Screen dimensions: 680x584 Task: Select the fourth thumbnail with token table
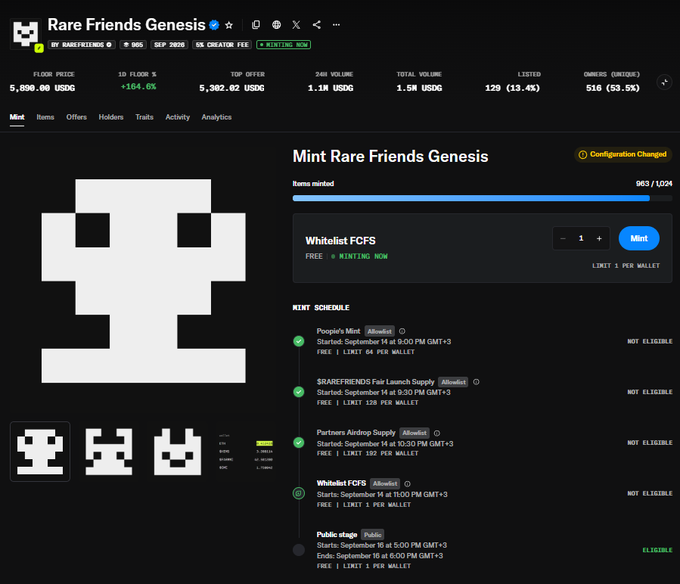pyautogui.click(x=246, y=451)
